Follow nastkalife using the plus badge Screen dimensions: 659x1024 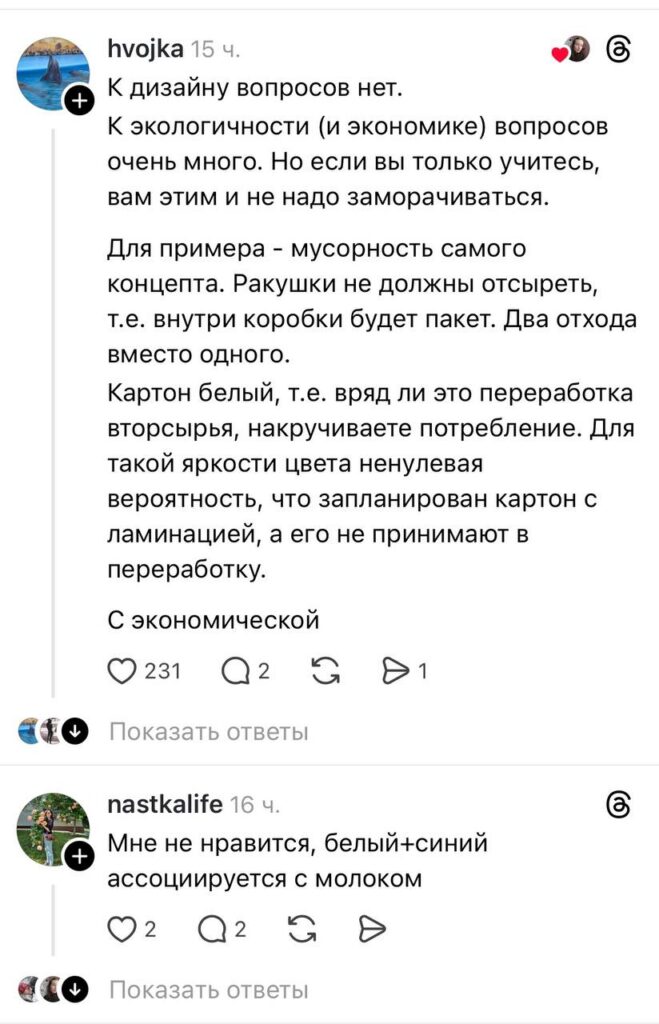[x=79, y=855]
